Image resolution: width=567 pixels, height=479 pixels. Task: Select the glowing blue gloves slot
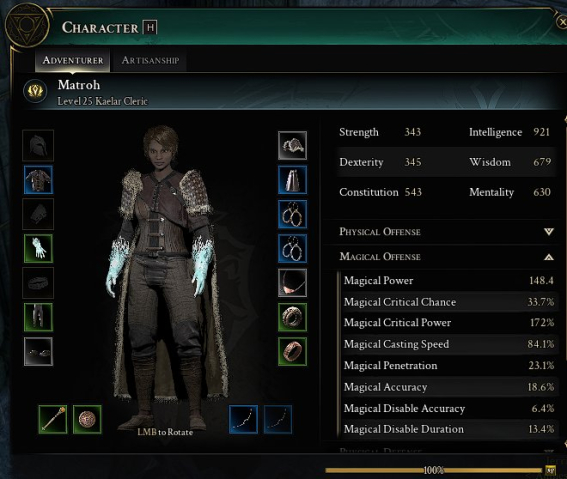tap(38, 248)
